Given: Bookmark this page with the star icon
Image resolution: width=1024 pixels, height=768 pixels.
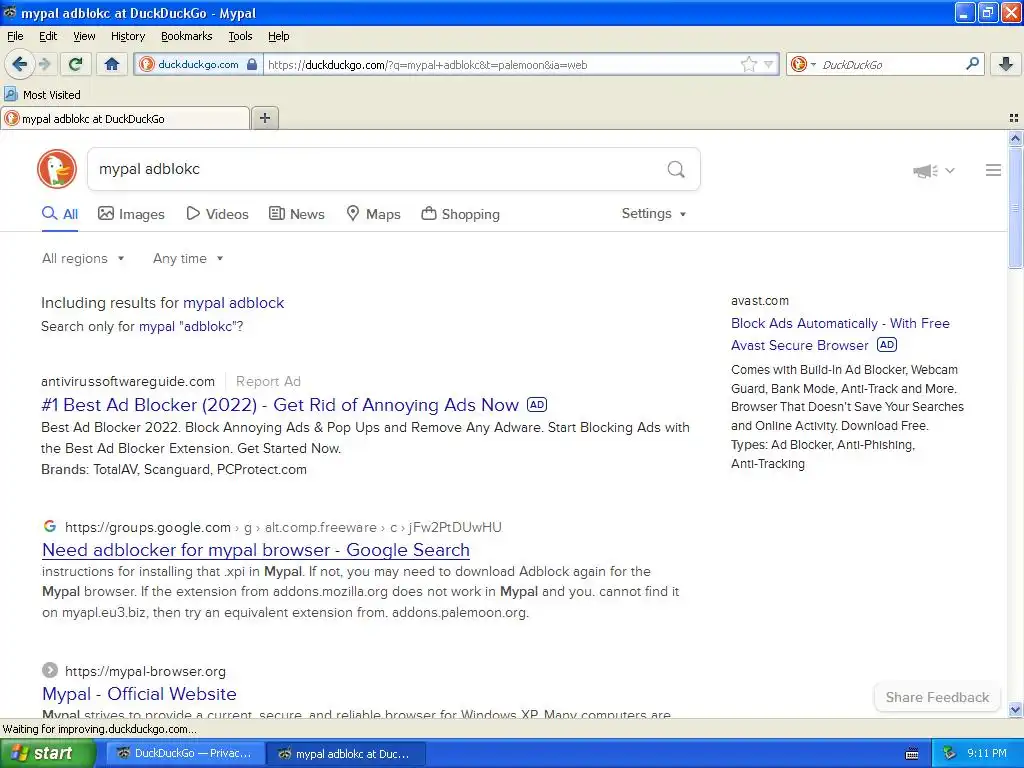Looking at the screenshot, I should click(749, 64).
